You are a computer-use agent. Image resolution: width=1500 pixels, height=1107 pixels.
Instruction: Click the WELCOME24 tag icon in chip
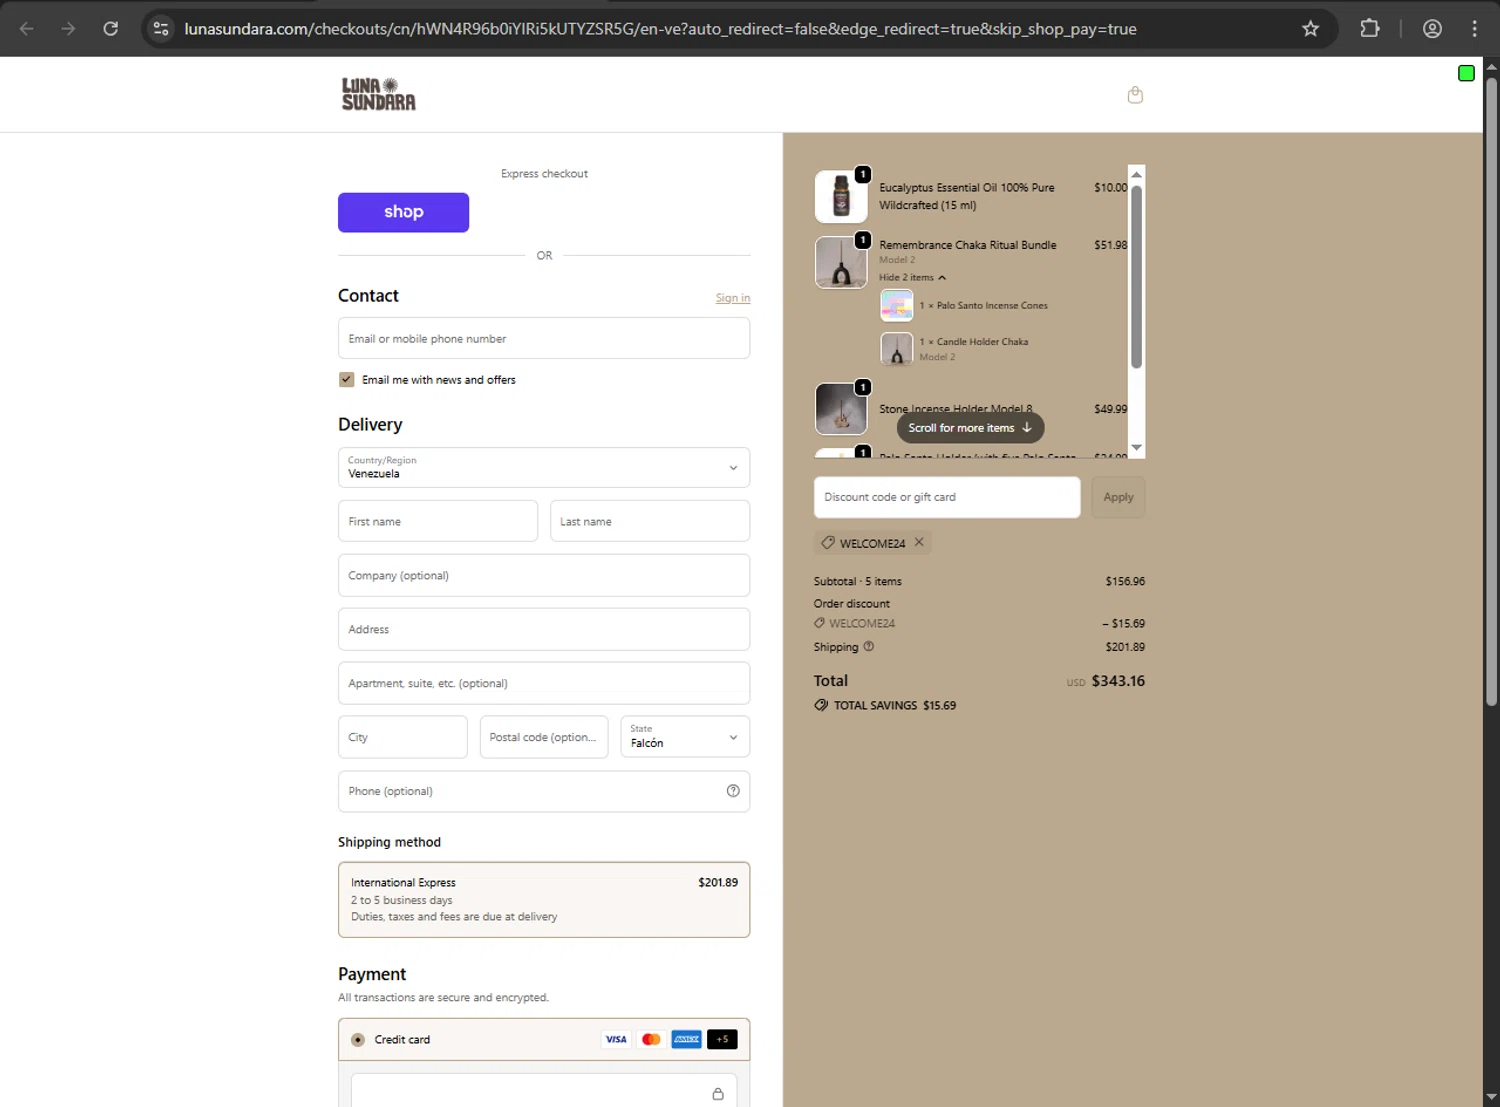point(828,543)
